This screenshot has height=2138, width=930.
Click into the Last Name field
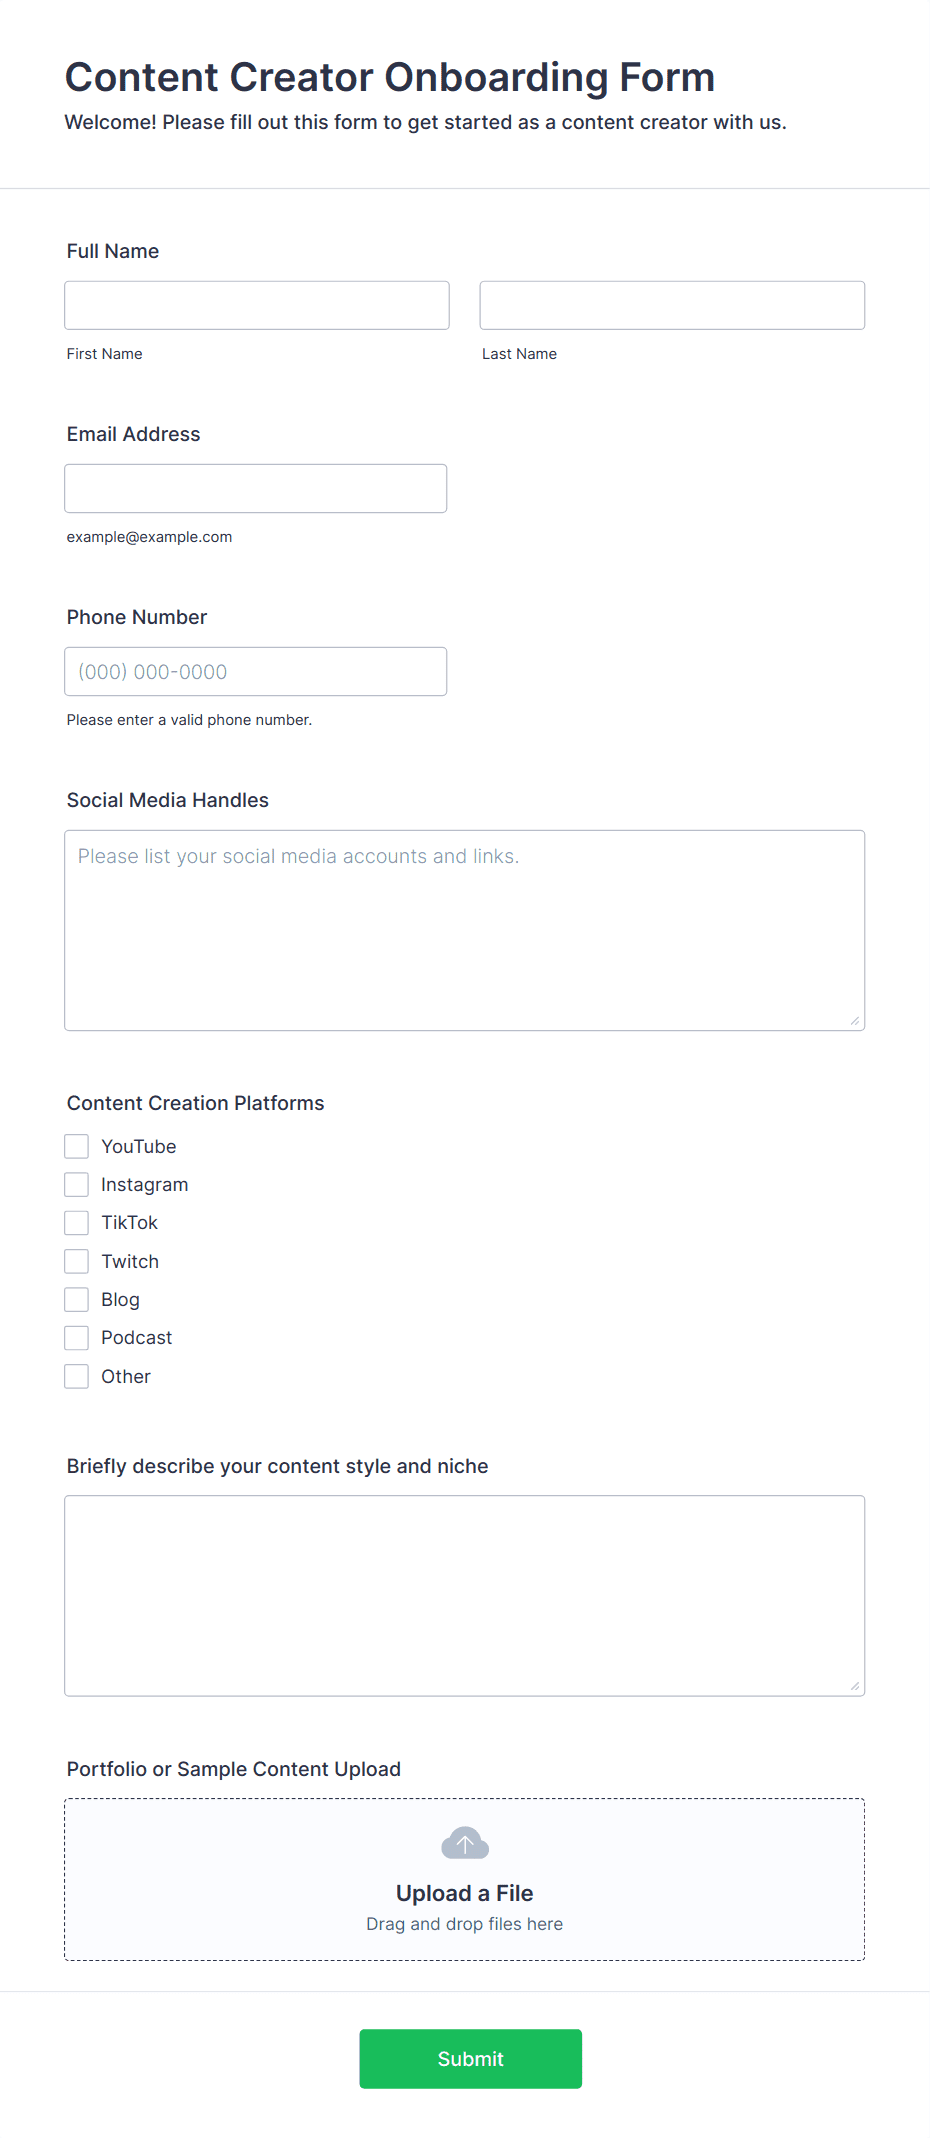tap(672, 305)
